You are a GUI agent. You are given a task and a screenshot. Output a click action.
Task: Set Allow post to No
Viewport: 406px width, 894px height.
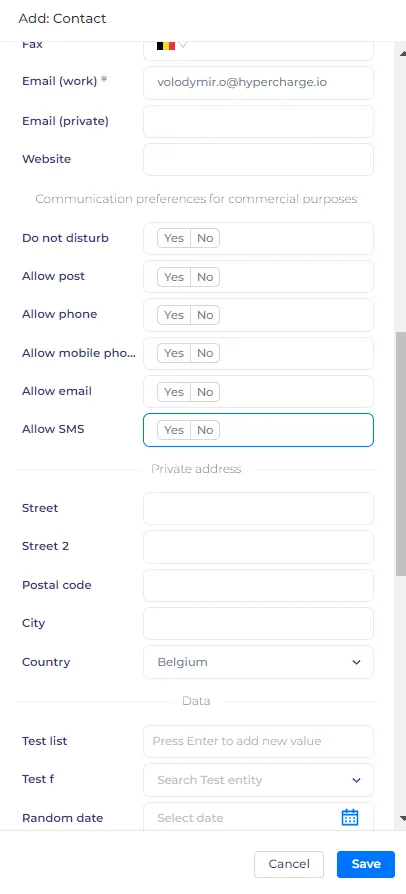(x=205, y=277)
